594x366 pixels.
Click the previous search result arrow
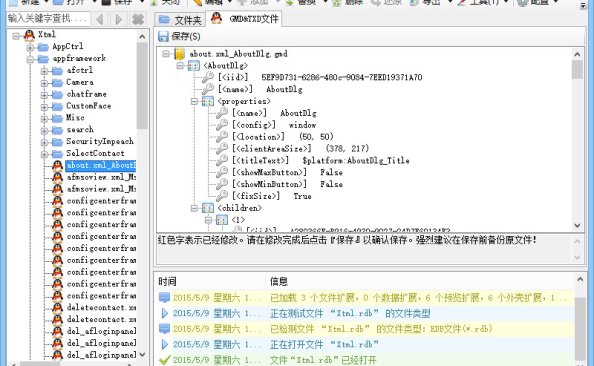pyautogui.click(x=100, y=19)
